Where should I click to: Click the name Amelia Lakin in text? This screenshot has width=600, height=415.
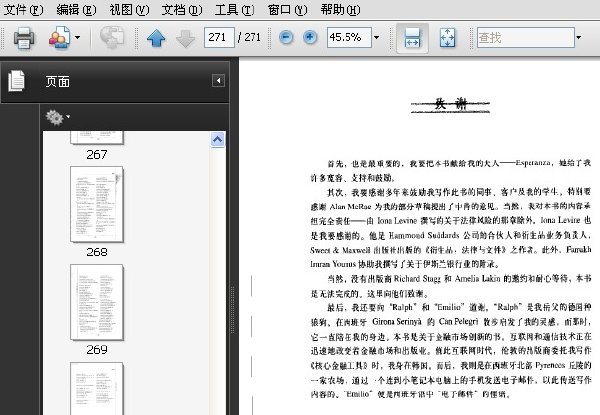[x=478, y=279]
